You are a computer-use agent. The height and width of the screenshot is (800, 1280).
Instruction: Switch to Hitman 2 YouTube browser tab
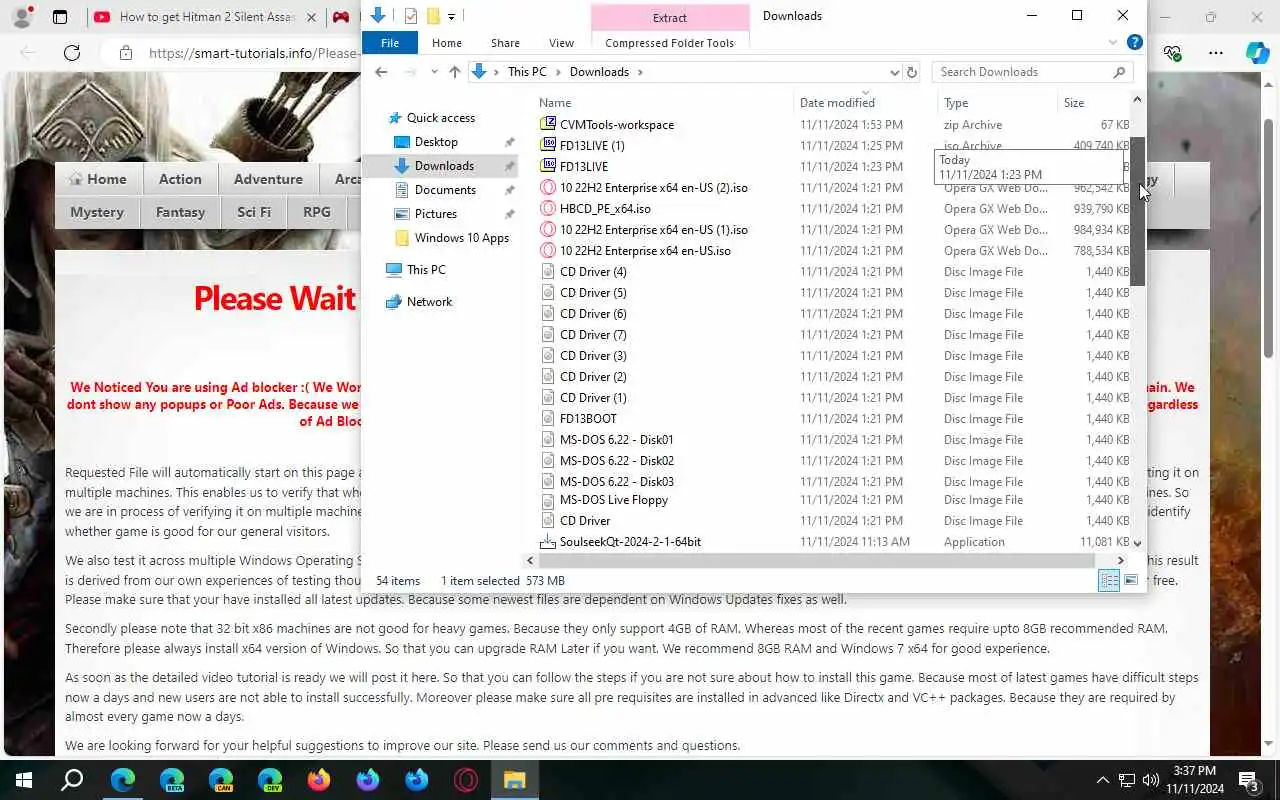click(x=205, y=17)
